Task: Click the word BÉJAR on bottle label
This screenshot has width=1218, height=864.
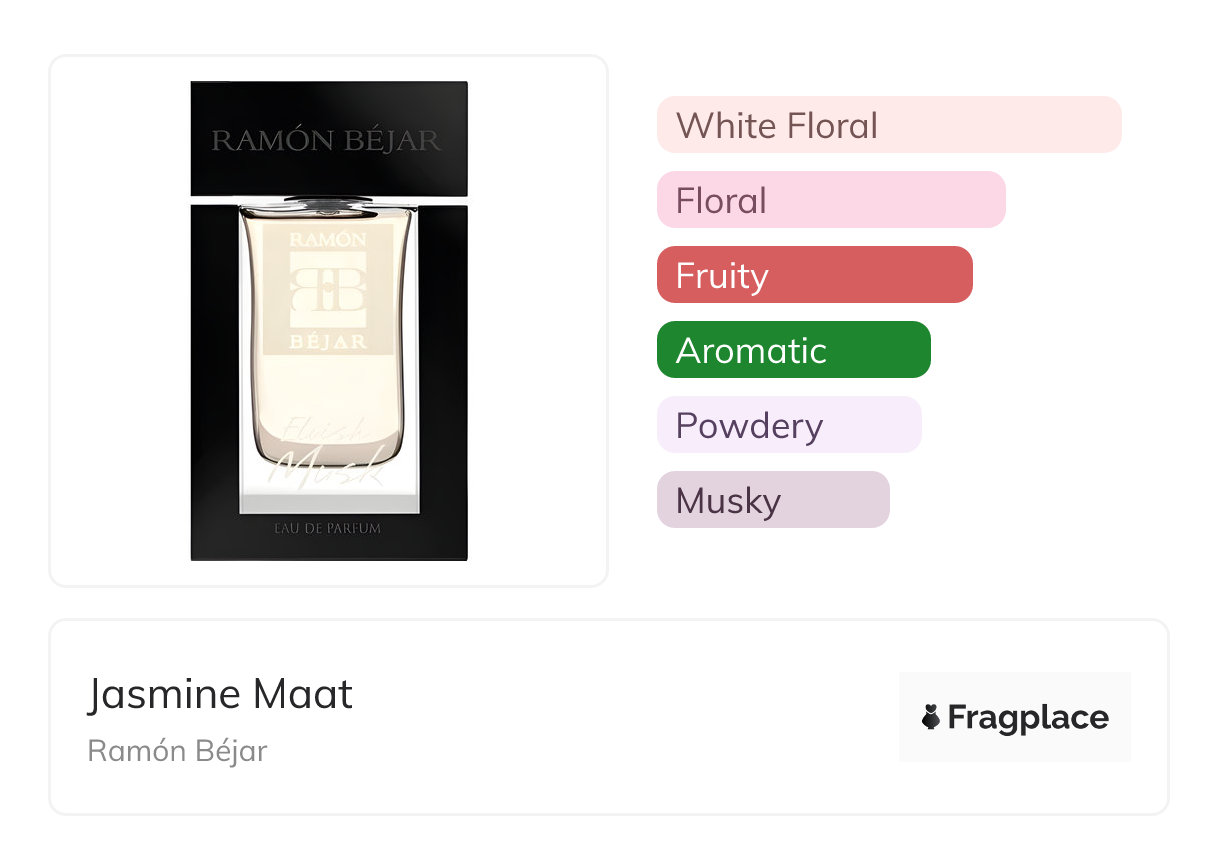Action: (x=328, y=341)
